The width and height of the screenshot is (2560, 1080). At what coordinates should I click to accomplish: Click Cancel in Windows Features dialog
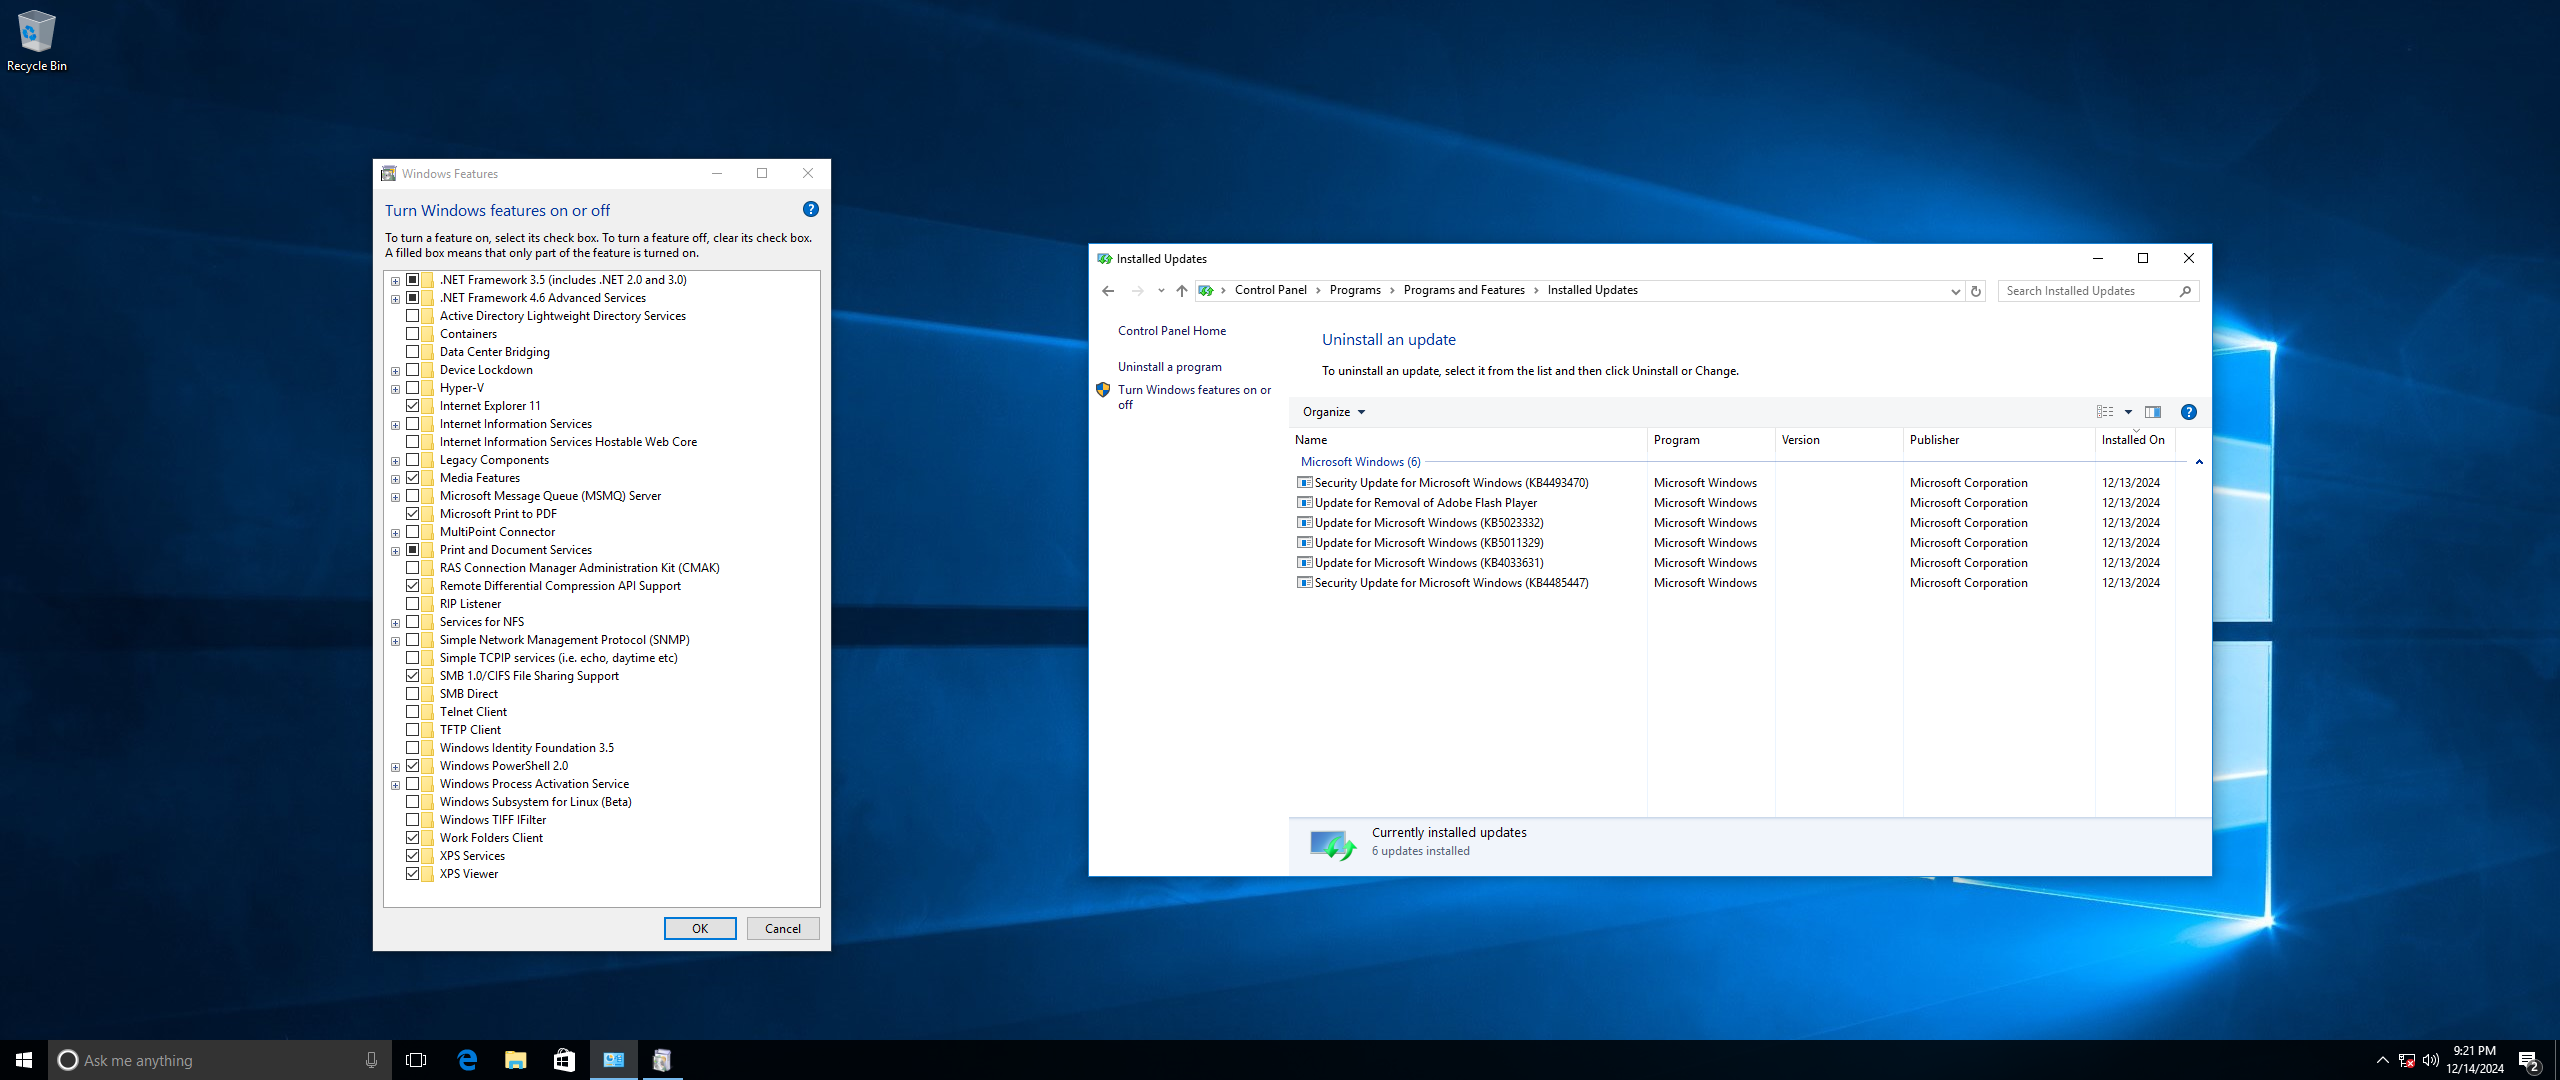pos(782,928)
